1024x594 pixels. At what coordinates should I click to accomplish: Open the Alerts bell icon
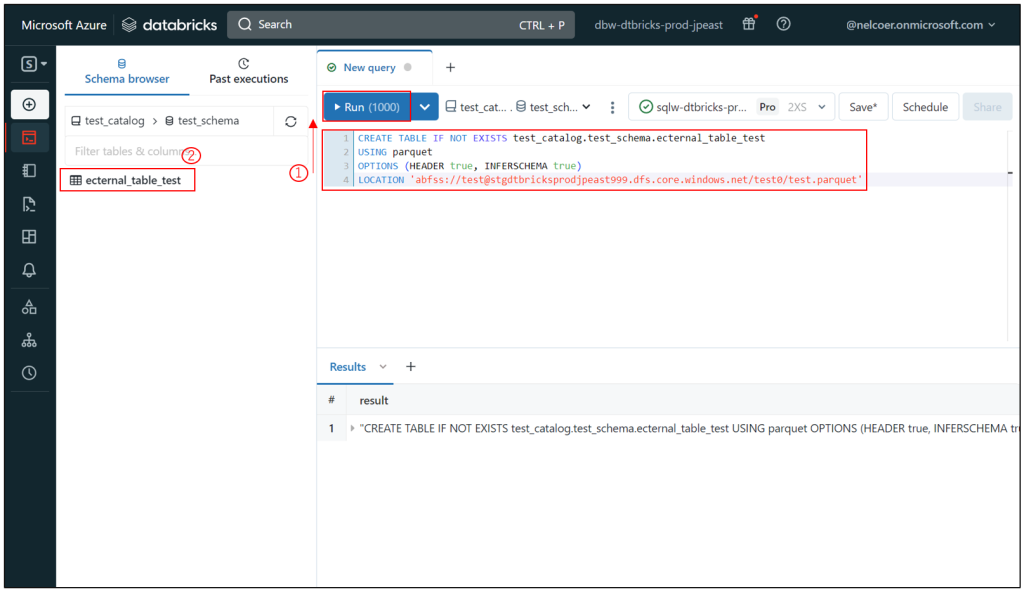pyautogui.click(x=29, y=270)
